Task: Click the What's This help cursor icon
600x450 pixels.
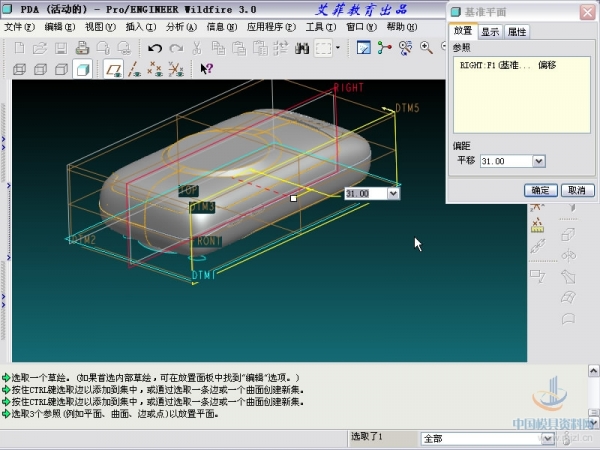Action: [206, 69]
